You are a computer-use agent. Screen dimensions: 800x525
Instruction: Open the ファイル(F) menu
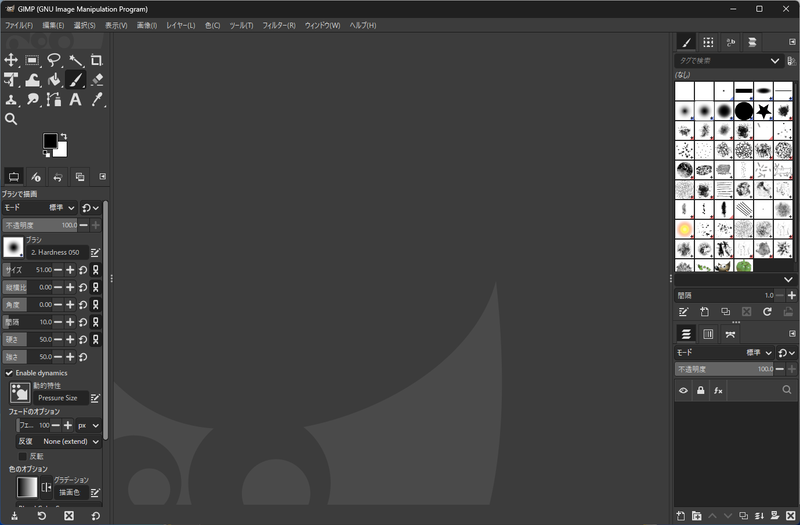tap(19, 26)
